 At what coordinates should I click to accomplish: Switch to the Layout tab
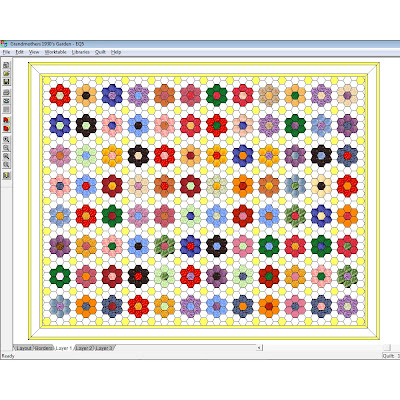(x=24, y=348)
